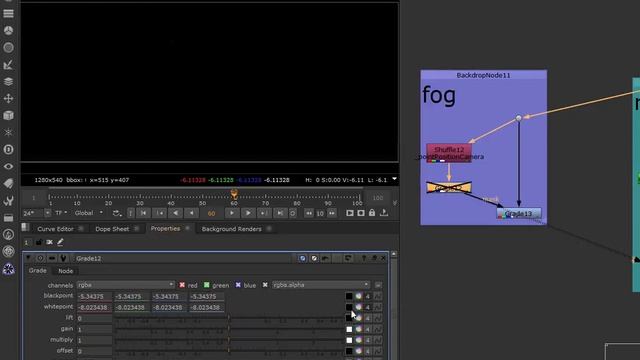Click the lift value input field
Screen dimensions: 640x360
tap(94, 318)
